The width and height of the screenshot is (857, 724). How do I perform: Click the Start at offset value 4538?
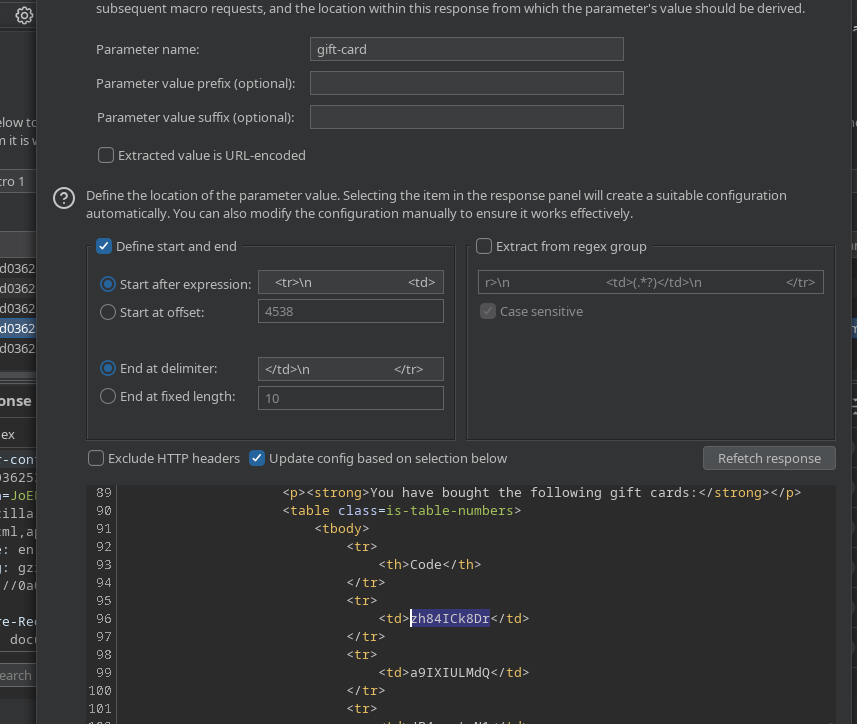350,311
